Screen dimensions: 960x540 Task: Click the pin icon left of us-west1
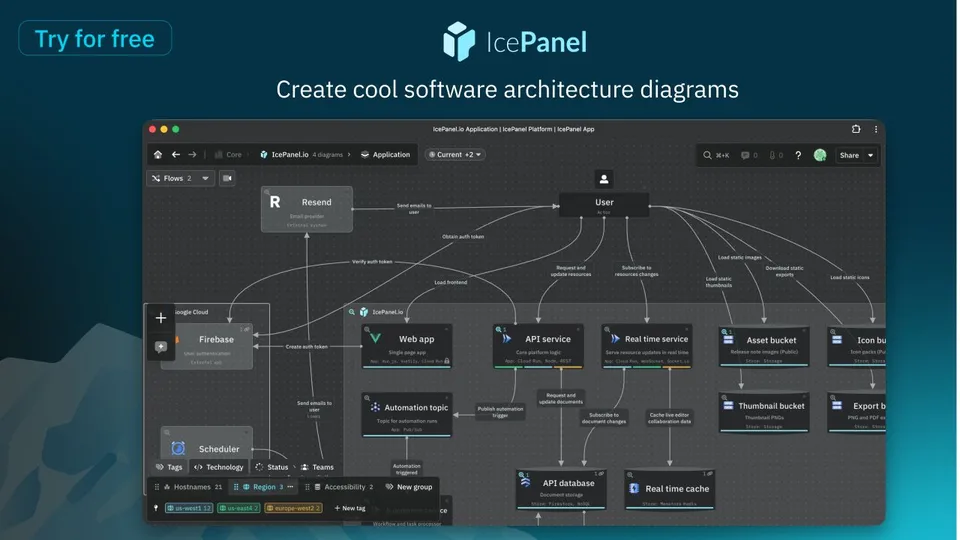[156, 508]
